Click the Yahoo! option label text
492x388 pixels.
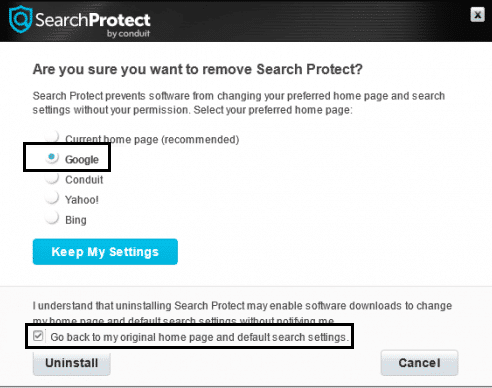pos(82,200)
